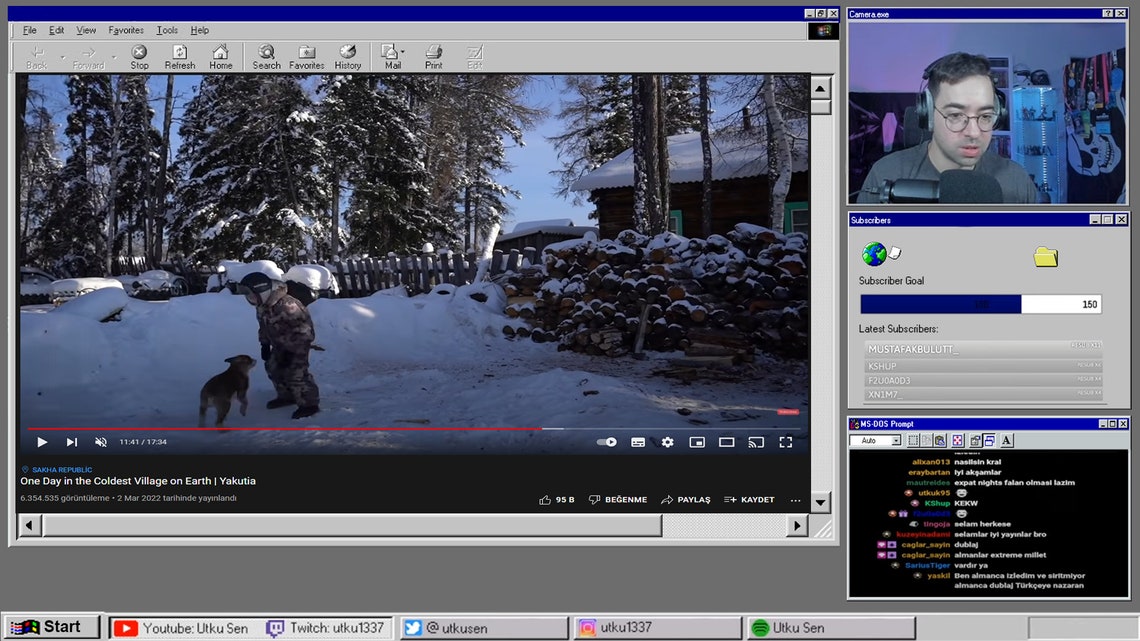The height and width of the screenshot is (641, 1140).
Task: Open MS-DOS Prompt properties icon
Action: 975,440
